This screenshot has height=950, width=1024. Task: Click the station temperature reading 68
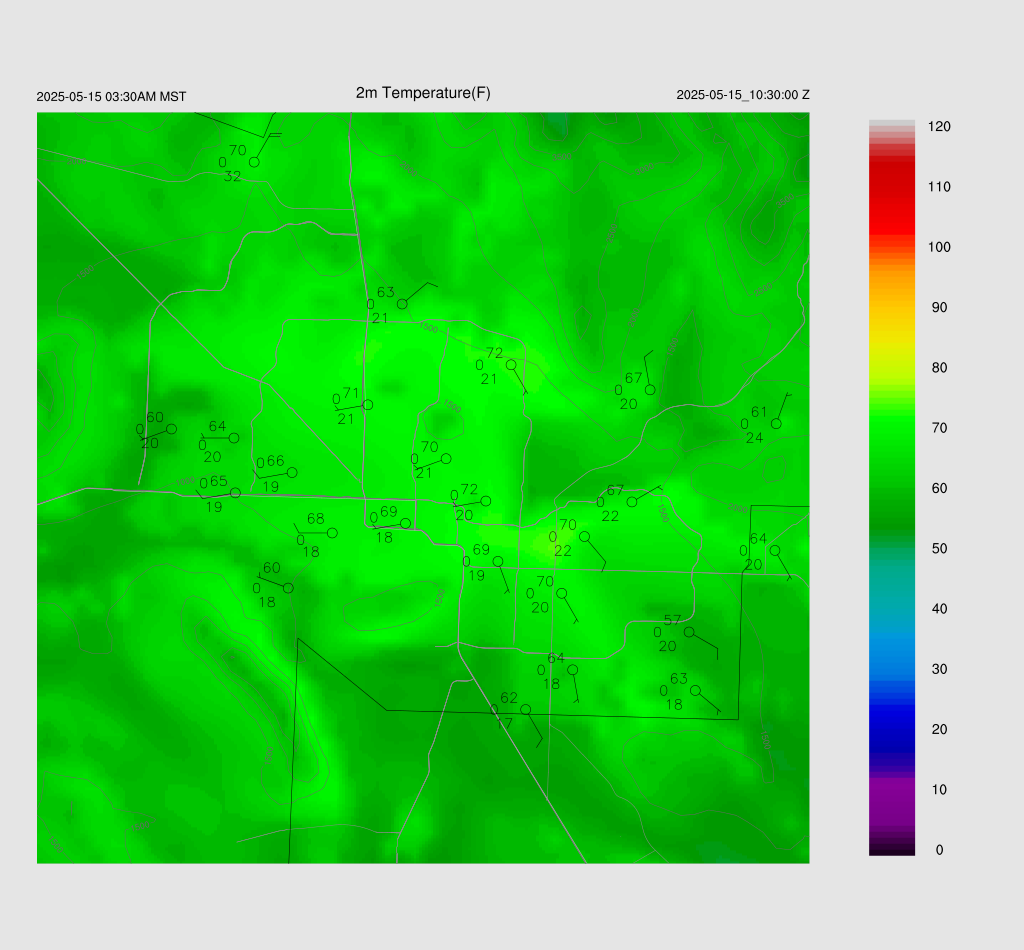[315, 518]
